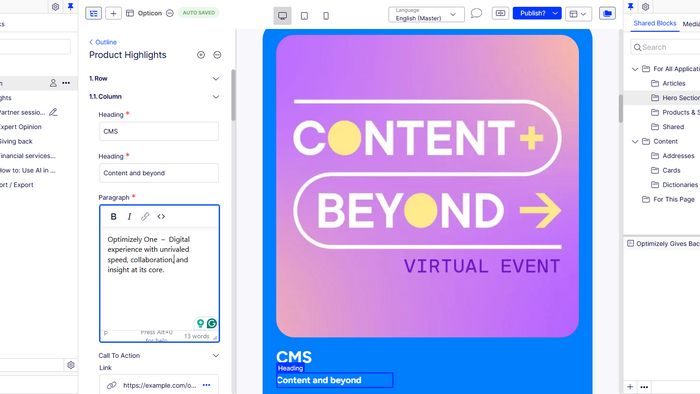Click the Content+ Beyond event image
Screen dimensions: 700x394
point(427,186)
